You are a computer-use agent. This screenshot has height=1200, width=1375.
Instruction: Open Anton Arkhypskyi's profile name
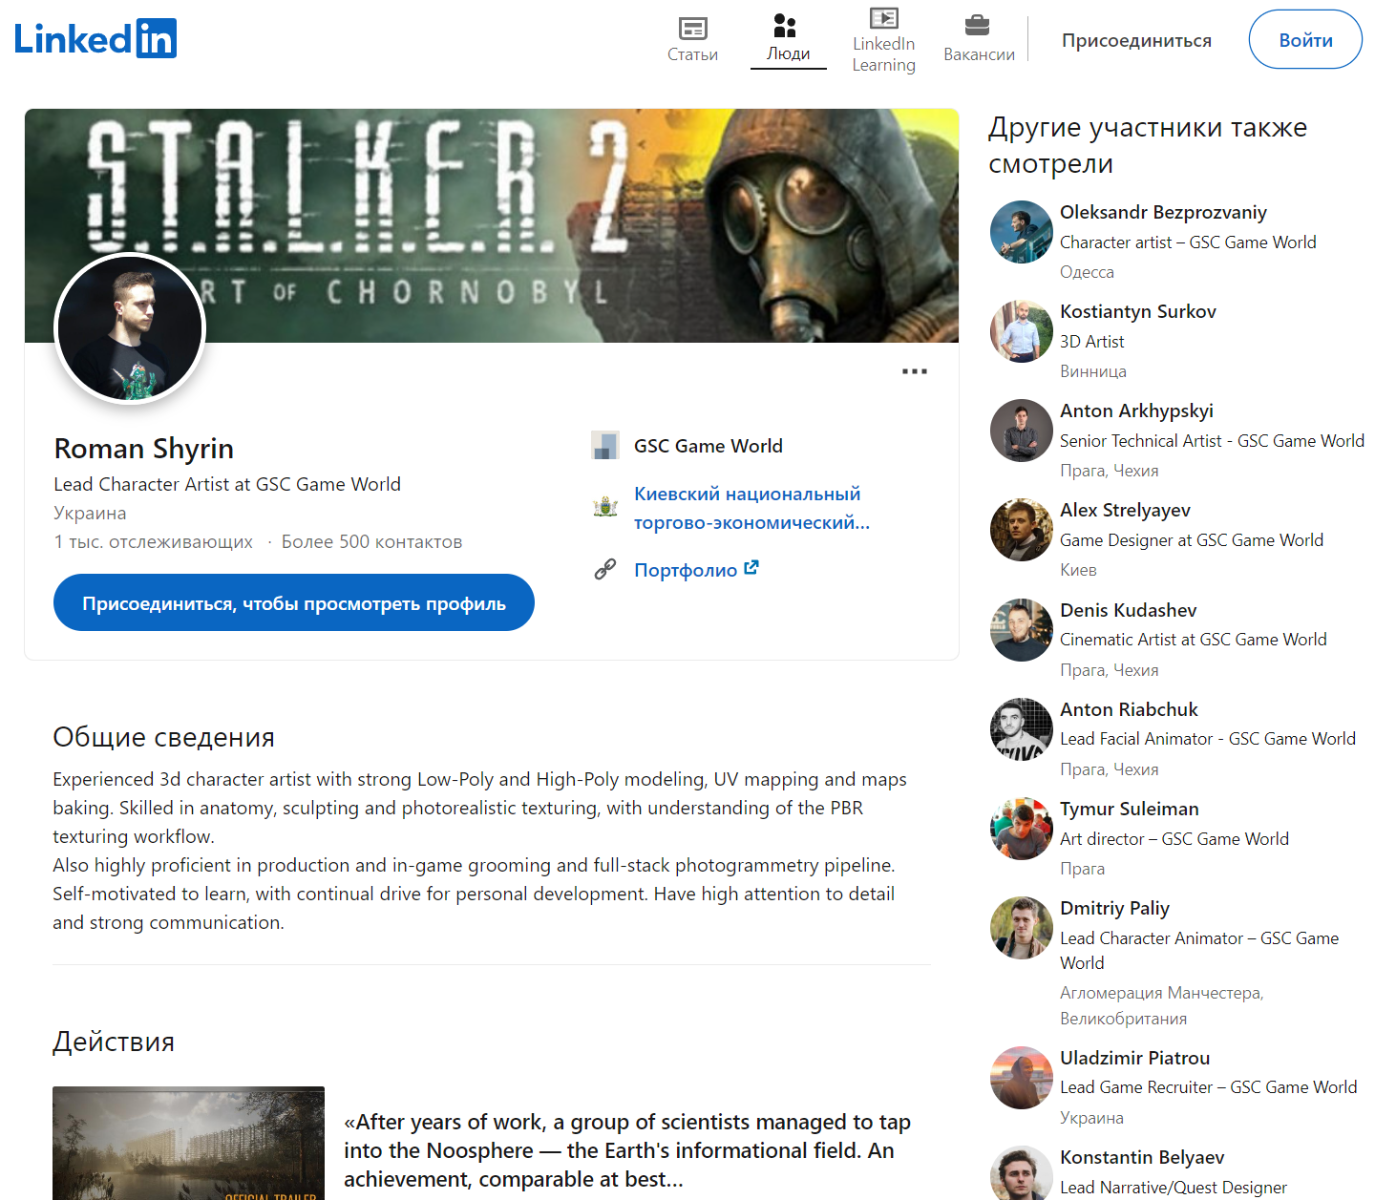pyautogui.click(x=1136, y=411)
